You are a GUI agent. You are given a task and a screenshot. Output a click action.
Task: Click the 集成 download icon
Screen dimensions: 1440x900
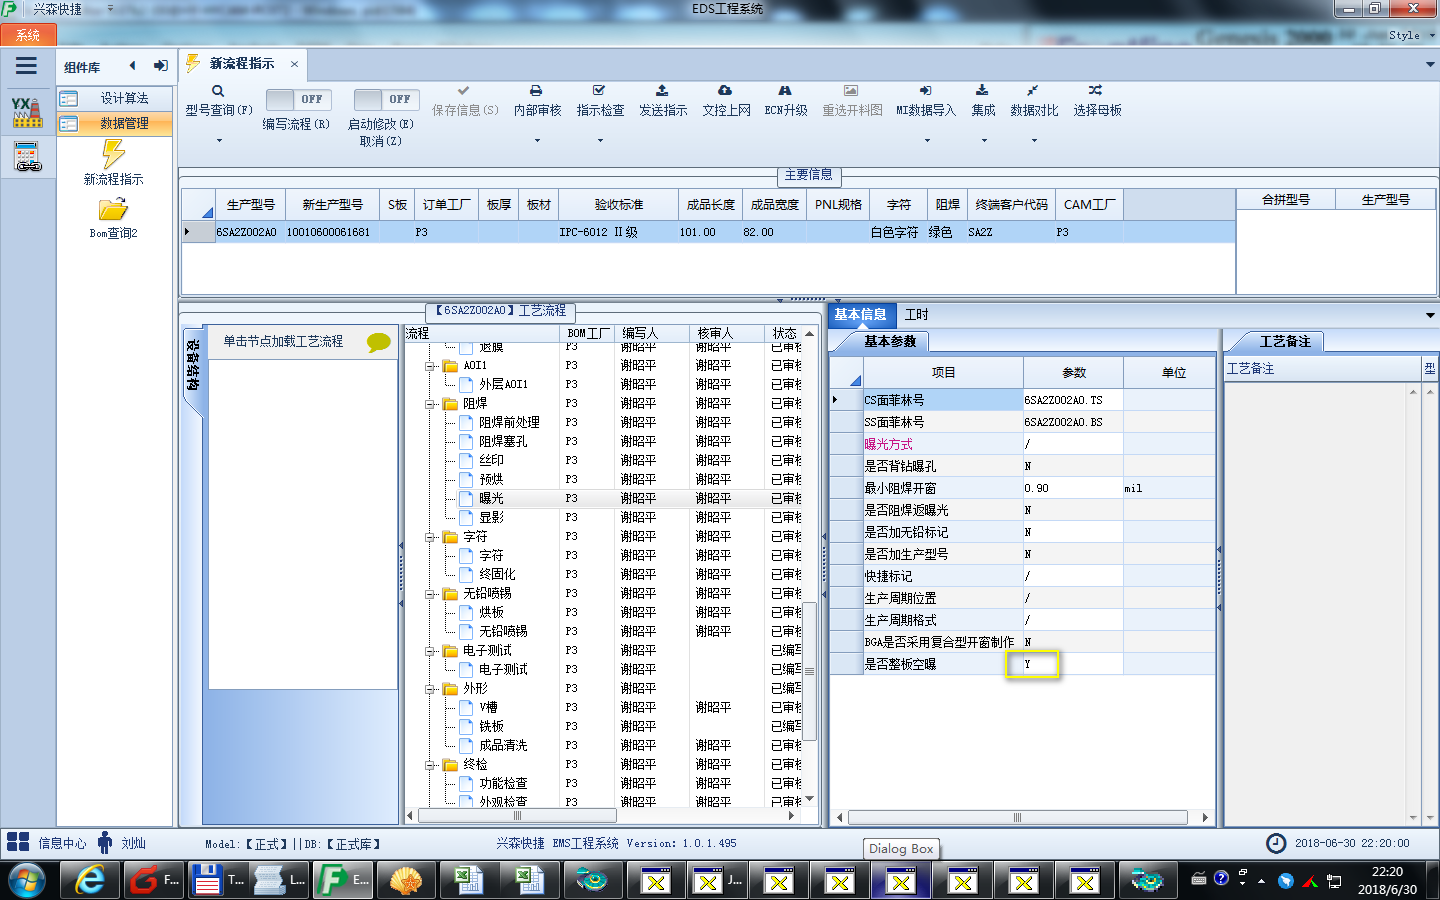point(982,90)
